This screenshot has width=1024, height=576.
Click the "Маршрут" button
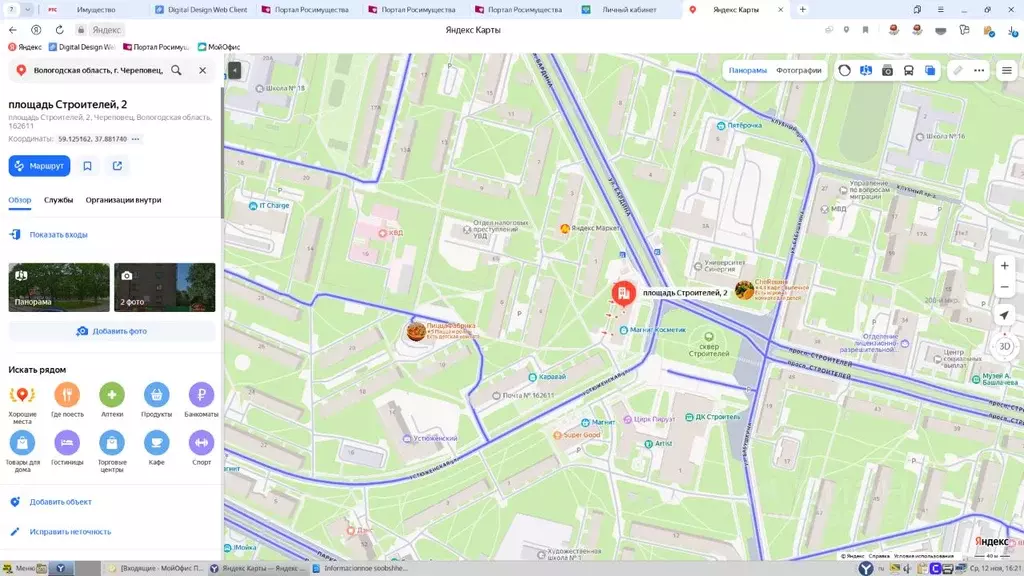coord(39,165)
